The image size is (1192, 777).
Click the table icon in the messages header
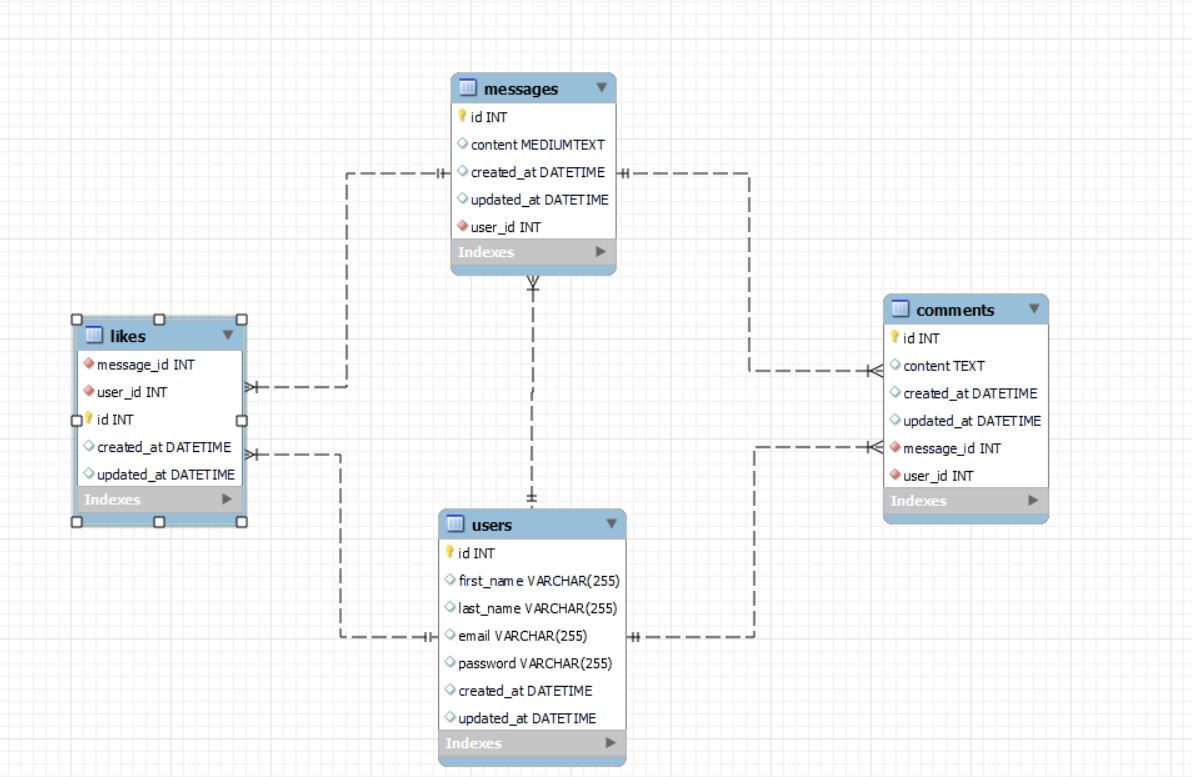click(467, 88)
